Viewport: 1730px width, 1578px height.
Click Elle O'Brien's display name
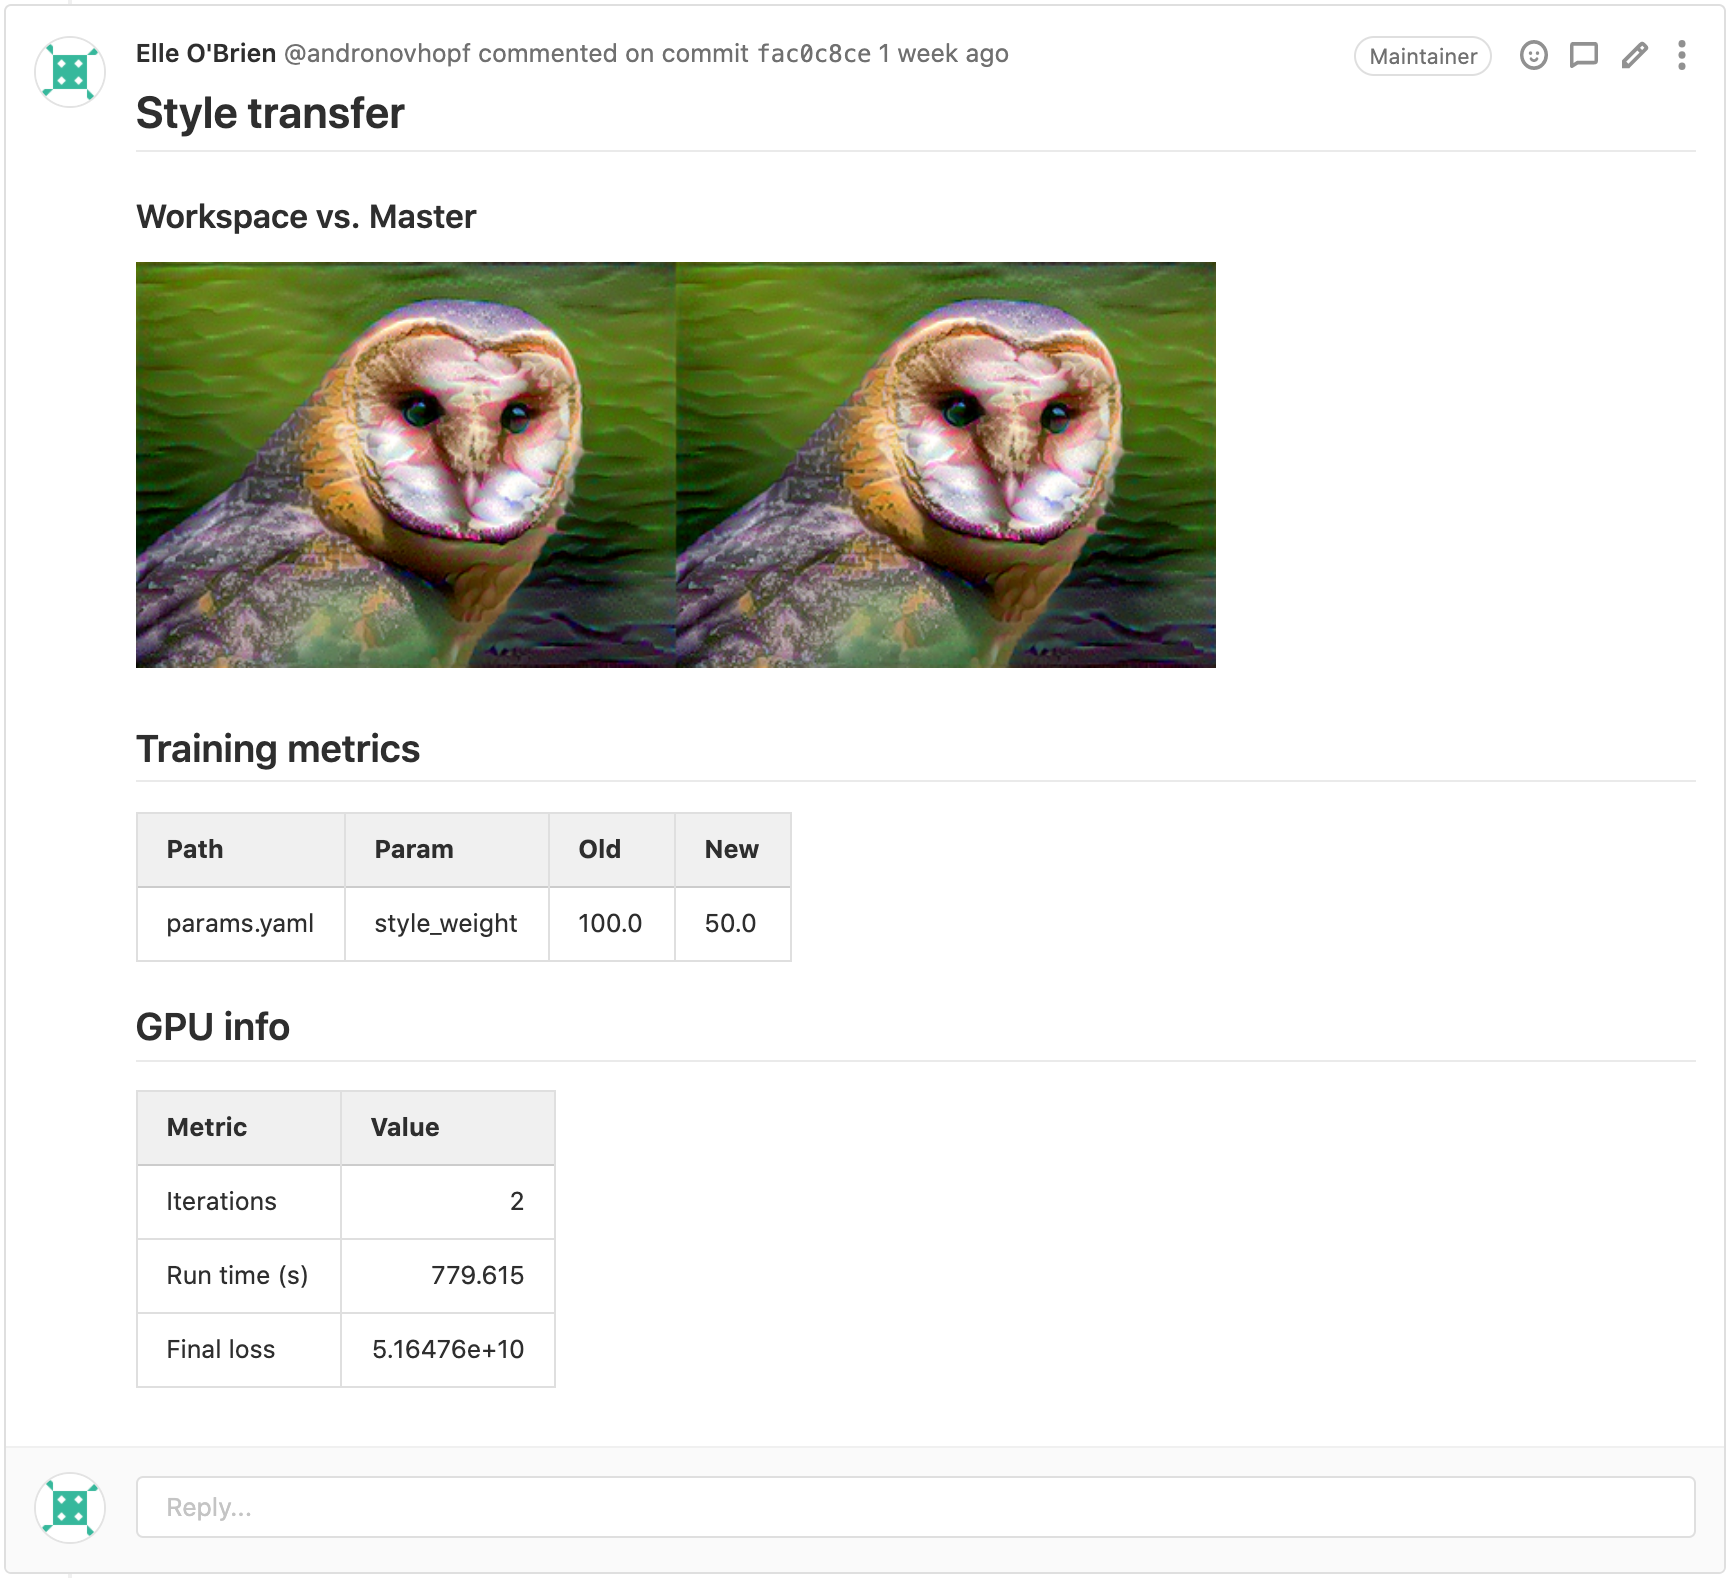tap(204, 53)
